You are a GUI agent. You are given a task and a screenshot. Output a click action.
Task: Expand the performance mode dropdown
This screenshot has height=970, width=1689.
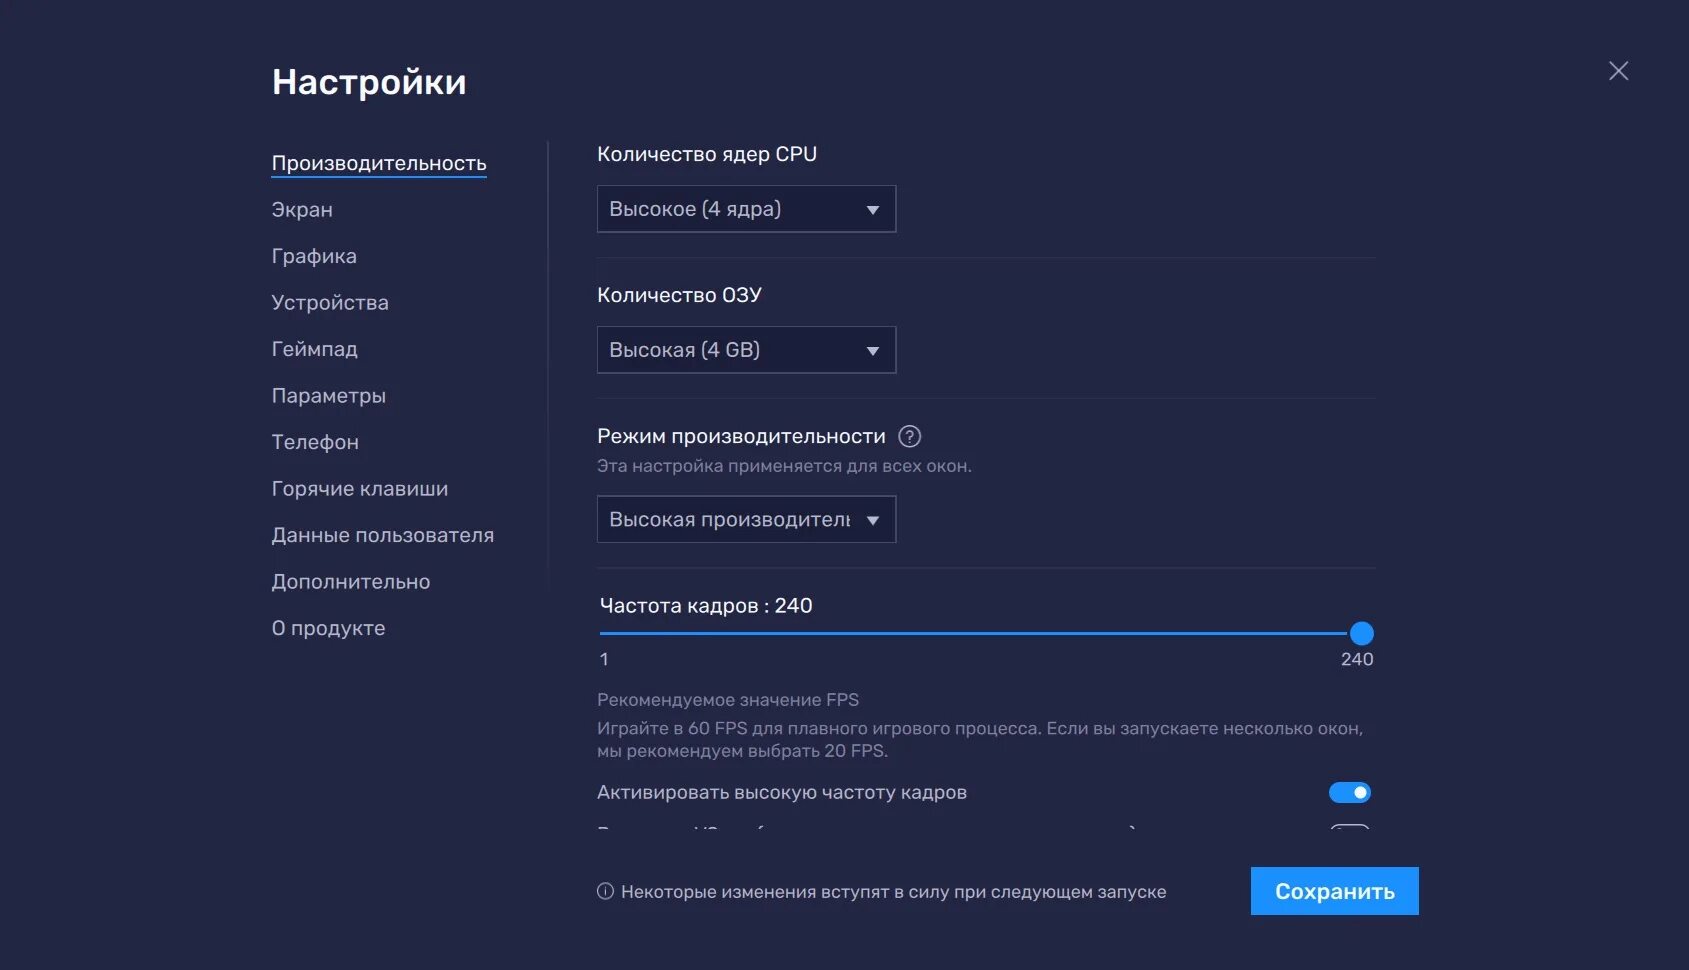746,519
